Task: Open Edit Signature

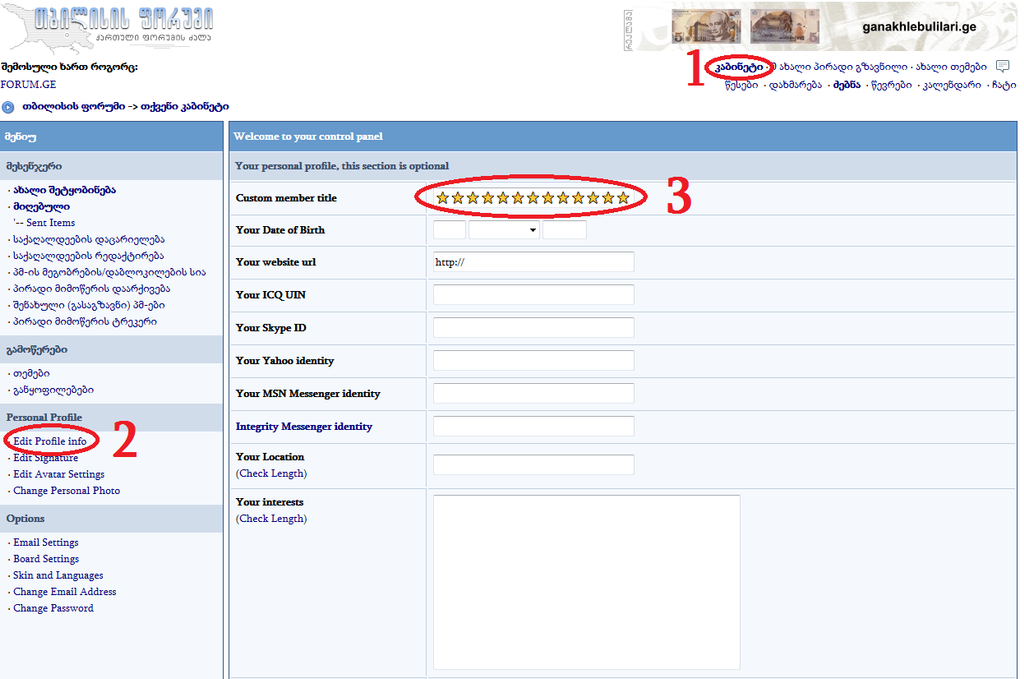Action: [x=46, y=458]
